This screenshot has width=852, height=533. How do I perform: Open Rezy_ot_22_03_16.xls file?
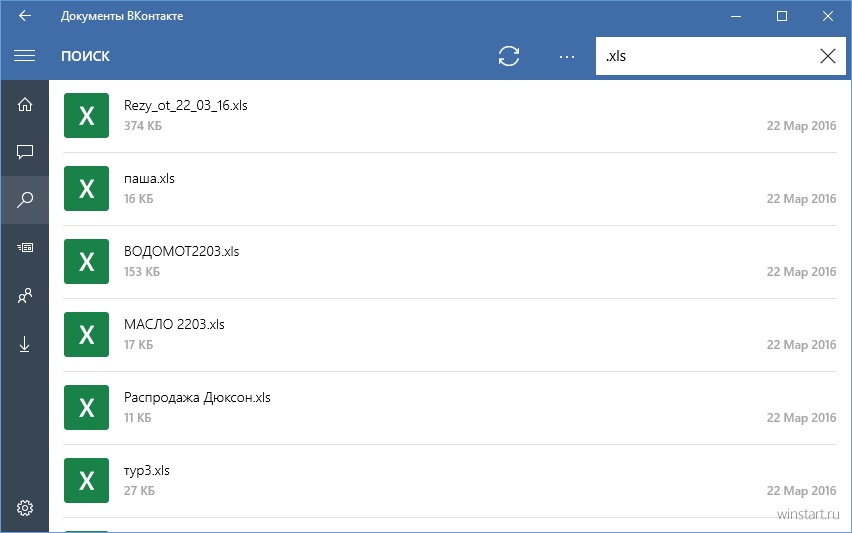coord(450,116)
